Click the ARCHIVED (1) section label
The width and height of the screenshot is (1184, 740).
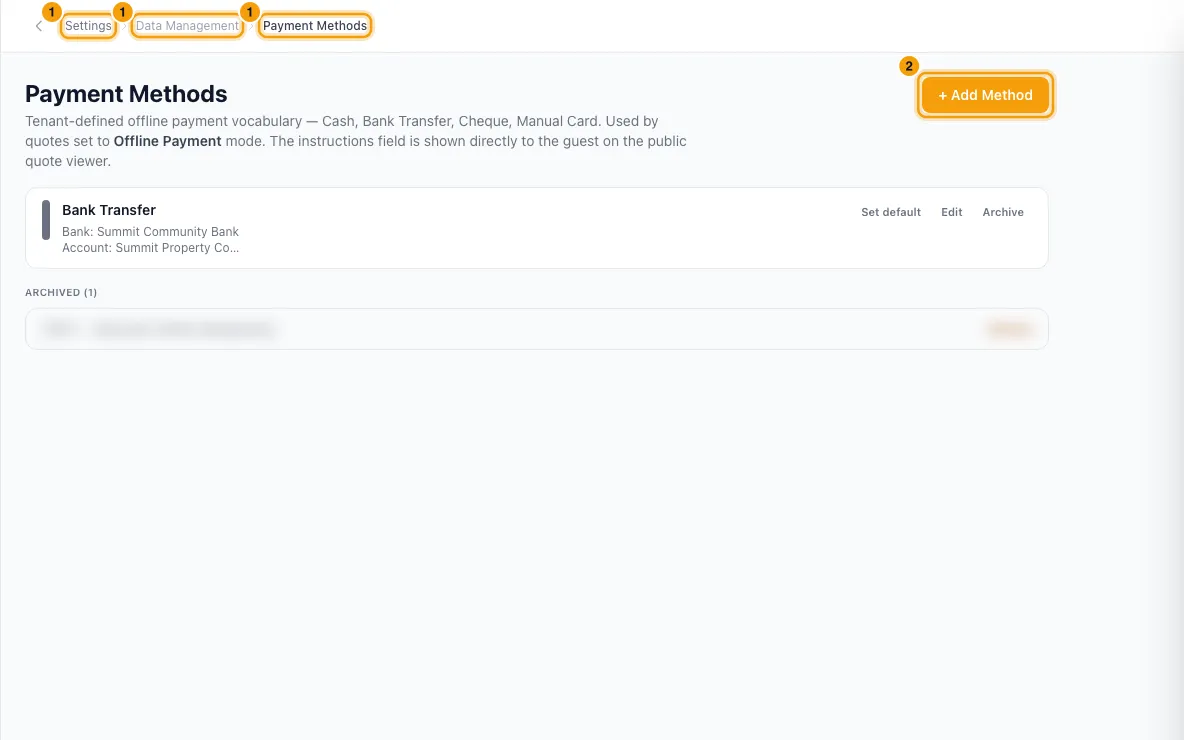[61, 292]
